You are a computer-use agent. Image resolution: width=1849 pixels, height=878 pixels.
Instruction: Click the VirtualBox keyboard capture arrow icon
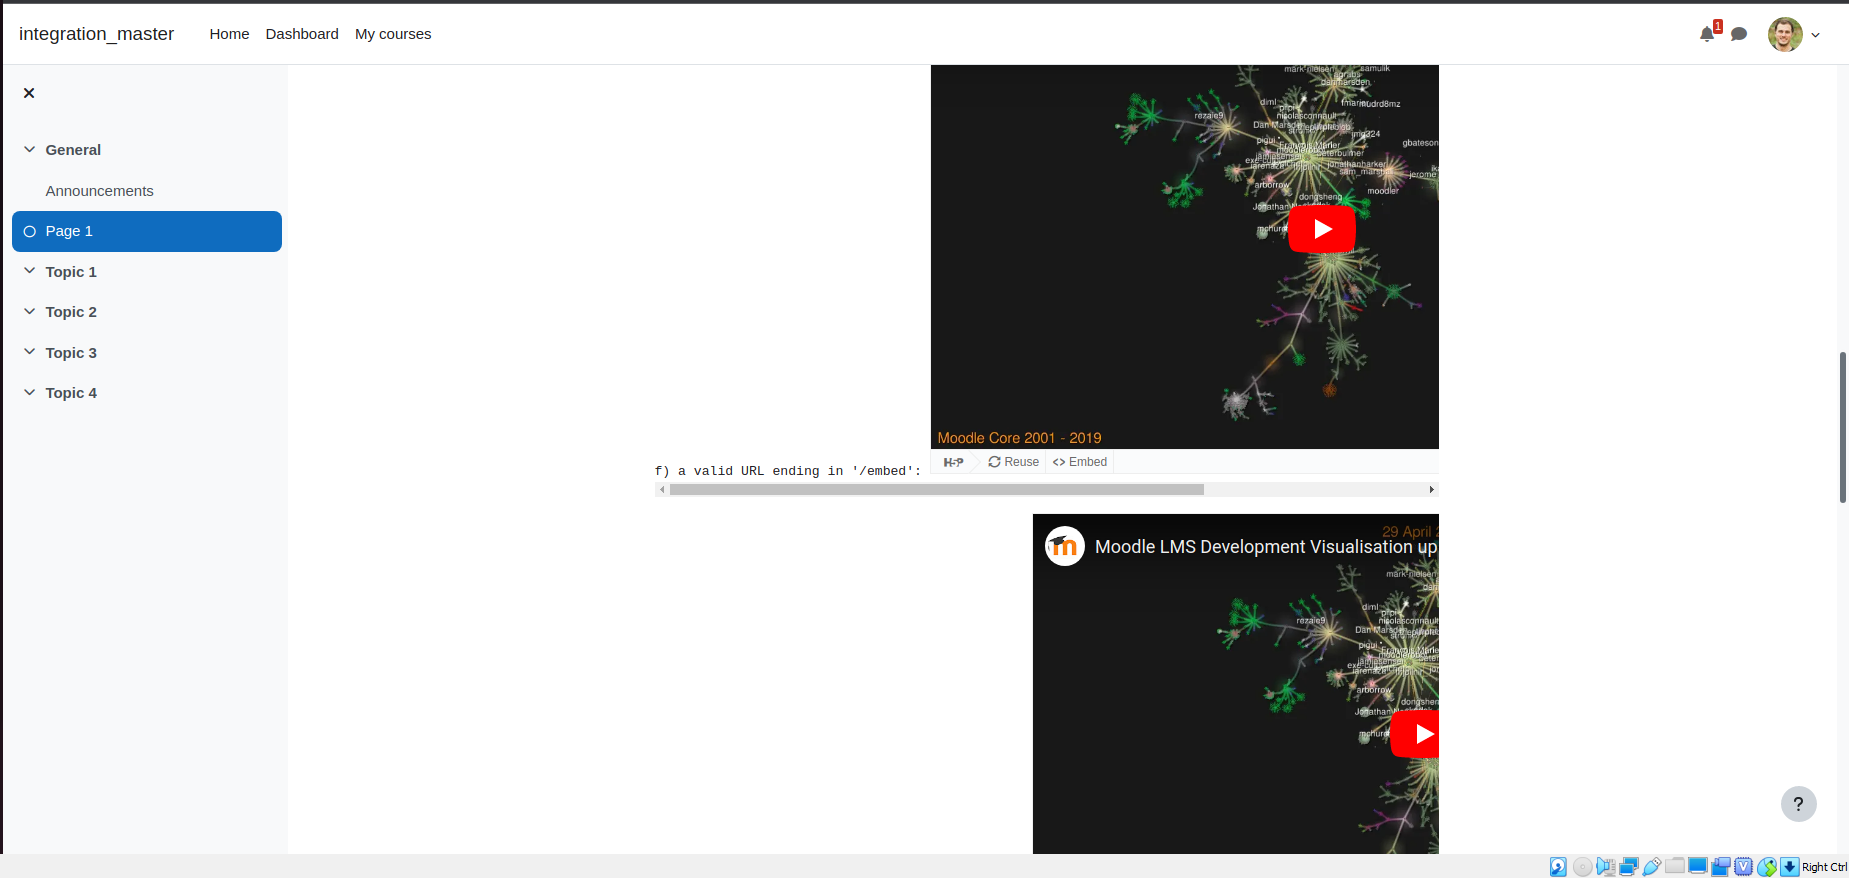(x=1790, y=867)
